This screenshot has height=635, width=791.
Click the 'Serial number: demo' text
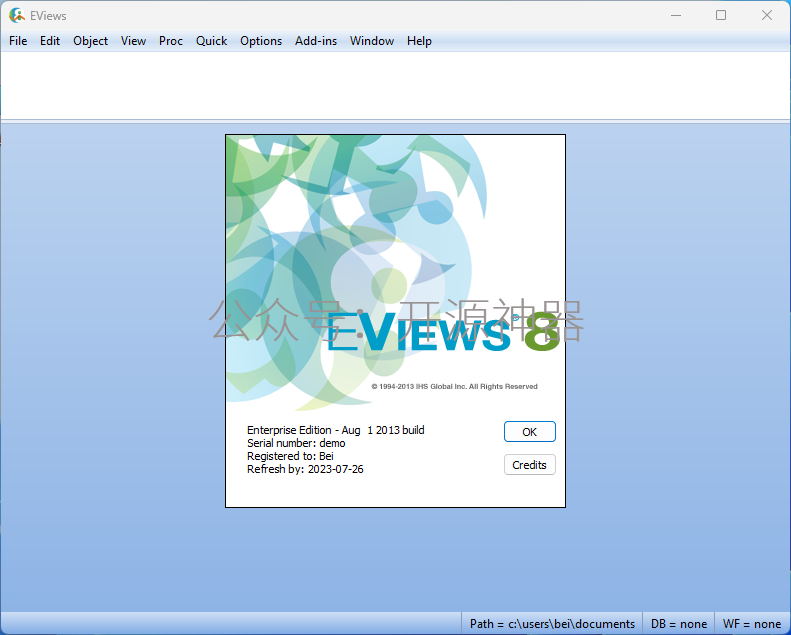pos(296,443)
